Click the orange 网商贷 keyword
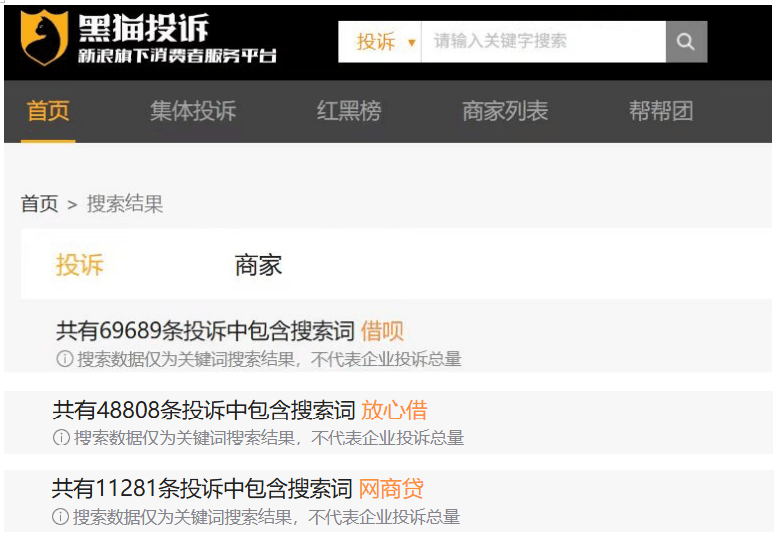 [391, 489]
